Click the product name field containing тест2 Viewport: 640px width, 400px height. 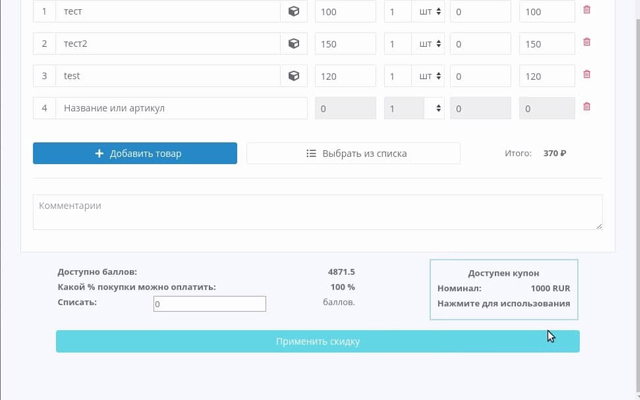168,44
